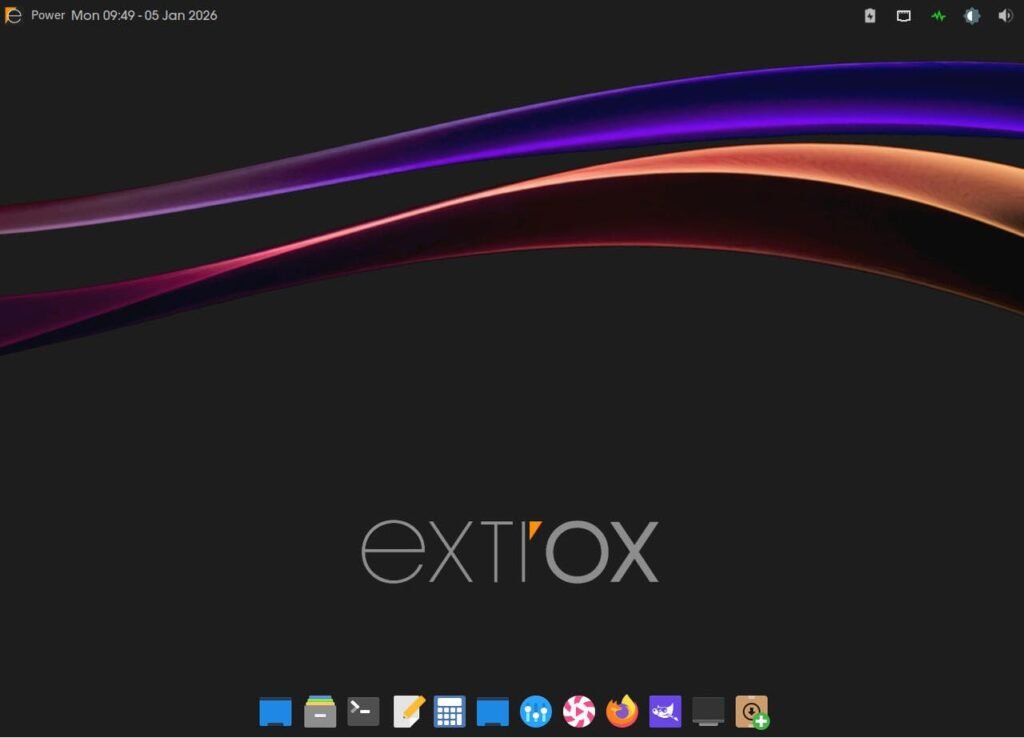
Task: Launch the Calculator app
Action: [x=449, y=711]
